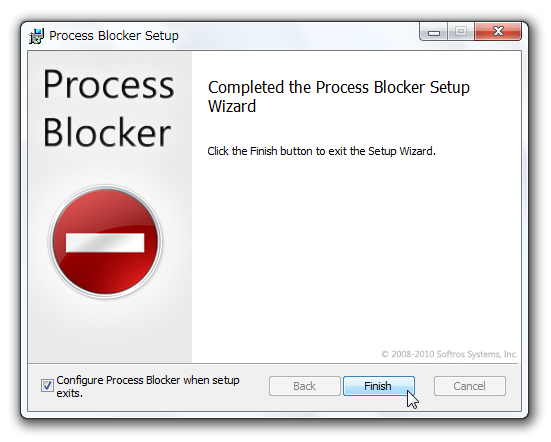The image size is (551, 442).
Task: Click the large "Process" word in the banner
Action: click(108, 84)
